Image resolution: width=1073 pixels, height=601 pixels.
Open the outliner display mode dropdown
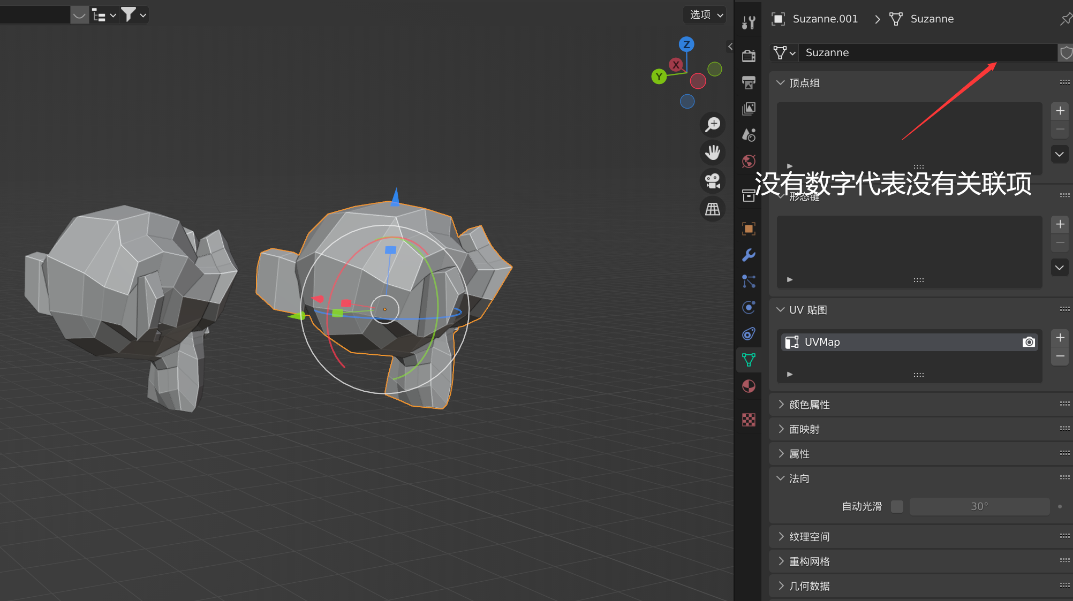point(104,15)
